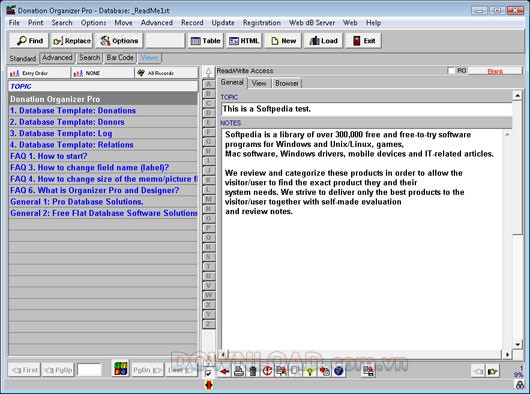The height and width of the screenshot is (394, 530).
Task: Select 'General 1: Pro Database Solutions.' row
Action: [103, 202]
